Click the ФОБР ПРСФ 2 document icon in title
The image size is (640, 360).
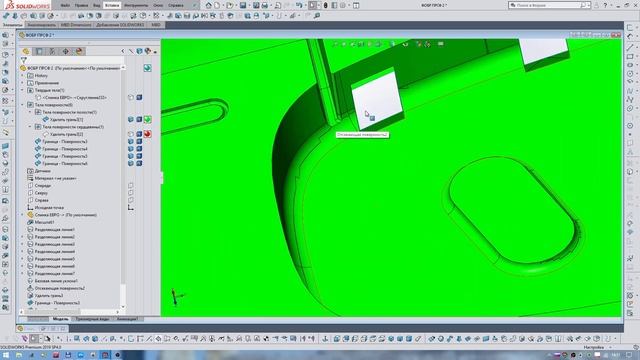22,35
